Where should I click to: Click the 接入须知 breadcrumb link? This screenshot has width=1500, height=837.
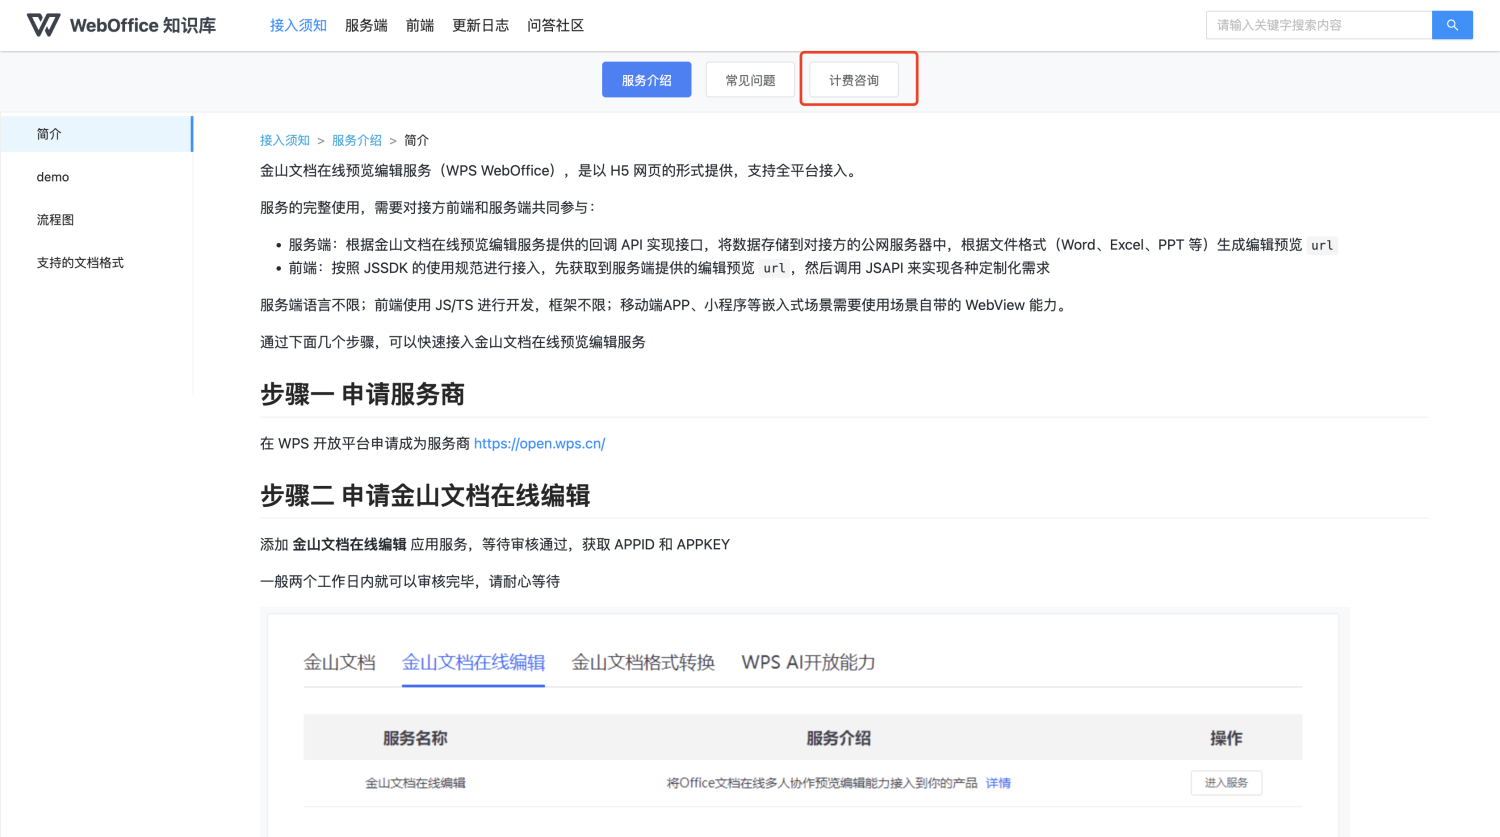tap(285, 140)
